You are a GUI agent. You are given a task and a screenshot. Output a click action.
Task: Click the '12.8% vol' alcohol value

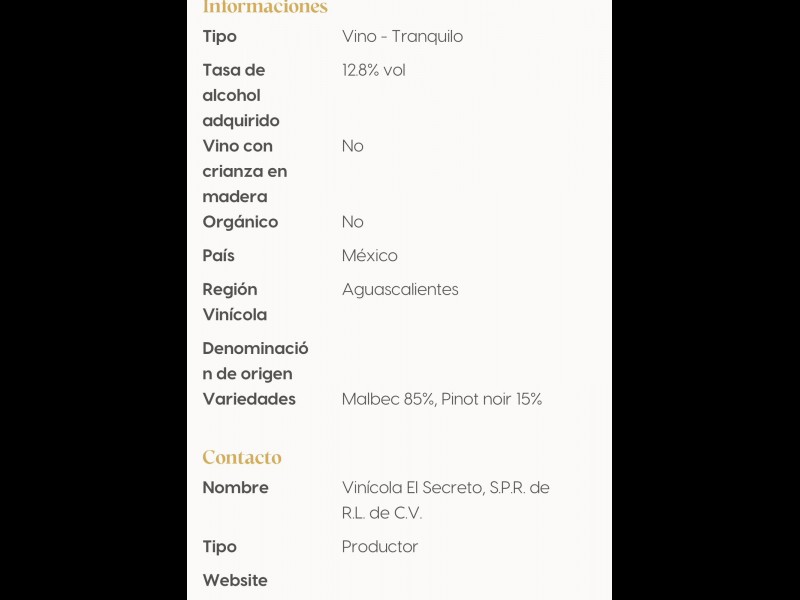[373, 70]
